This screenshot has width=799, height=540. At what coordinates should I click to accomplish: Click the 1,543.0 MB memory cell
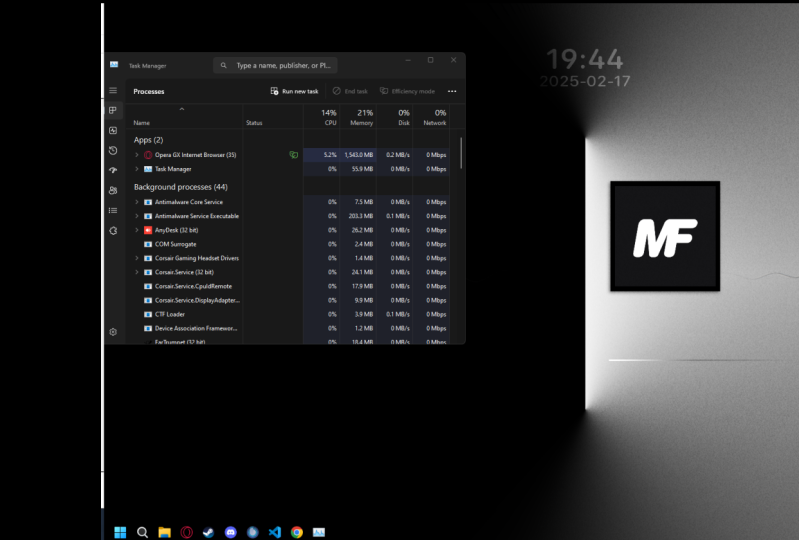[x=358, y=155]
